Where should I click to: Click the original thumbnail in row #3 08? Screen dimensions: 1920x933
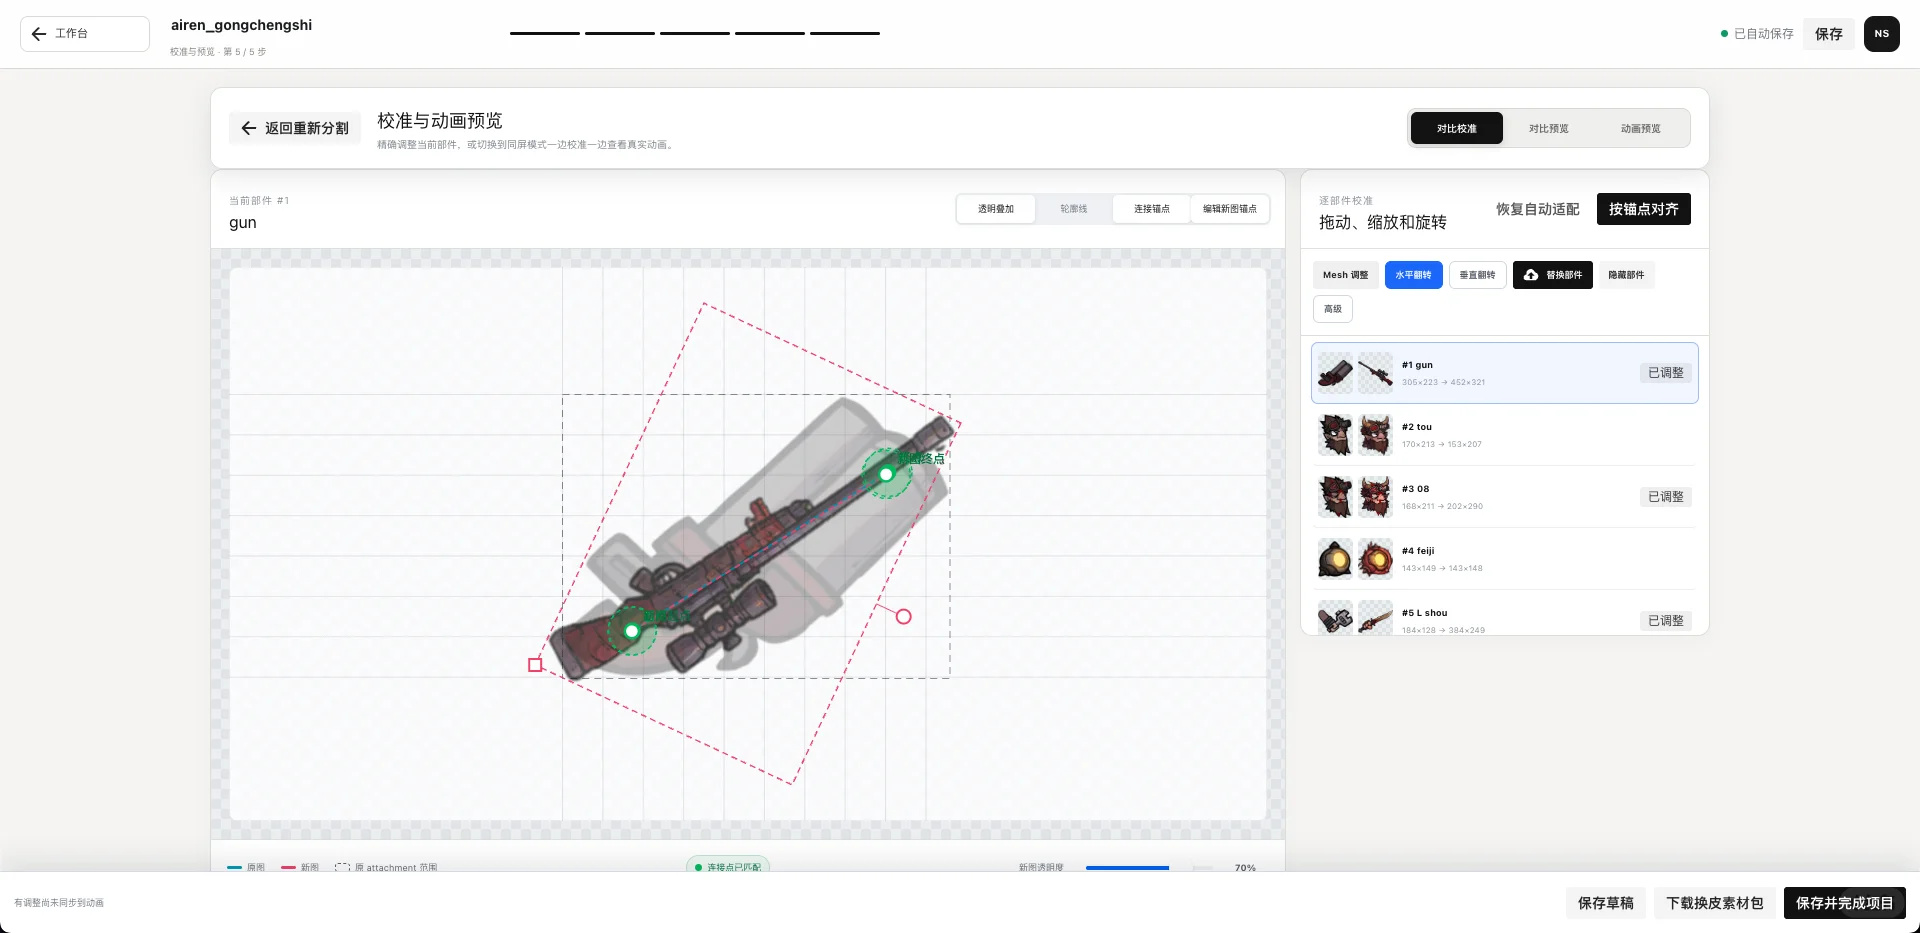pos(1335,497)
